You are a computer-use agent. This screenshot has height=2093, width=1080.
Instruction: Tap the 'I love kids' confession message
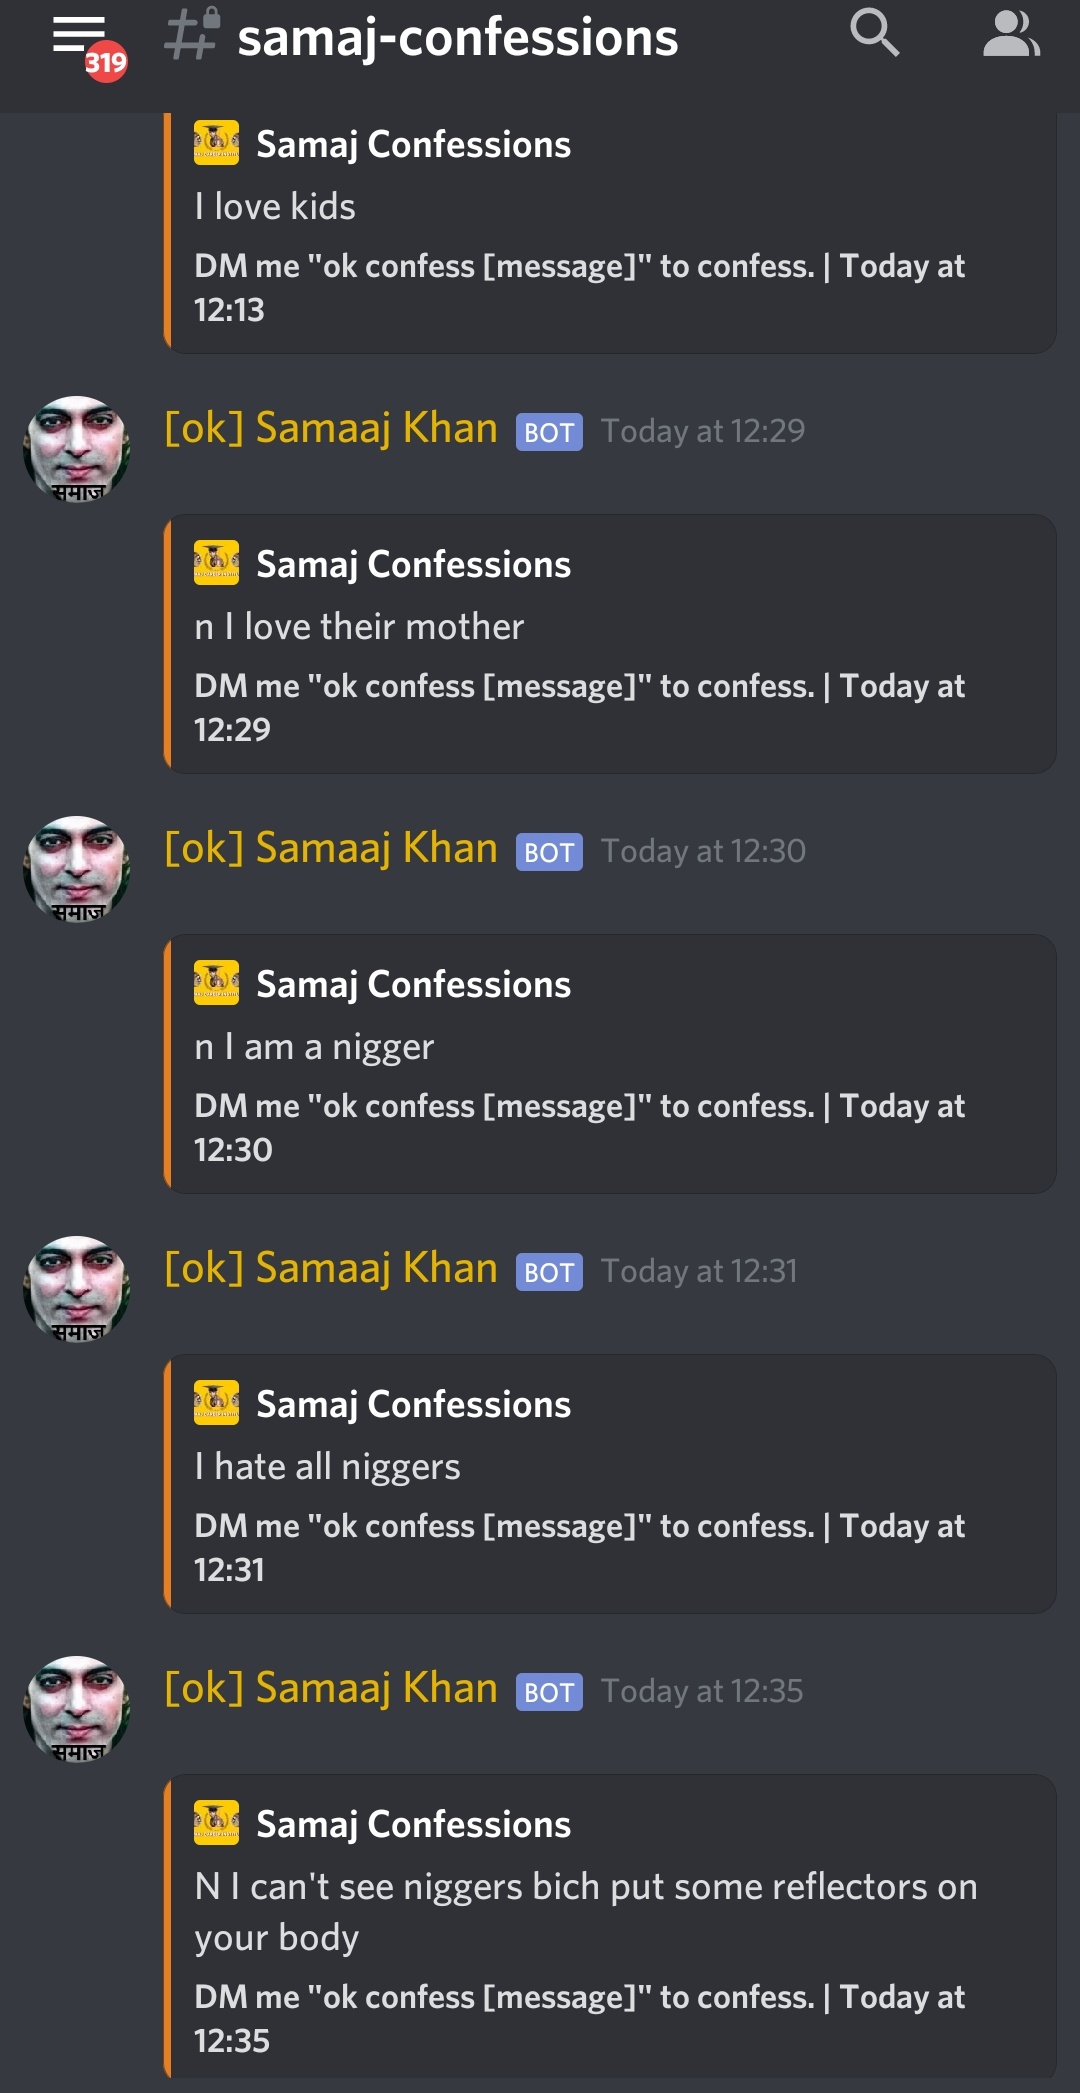tap(275, 206)
